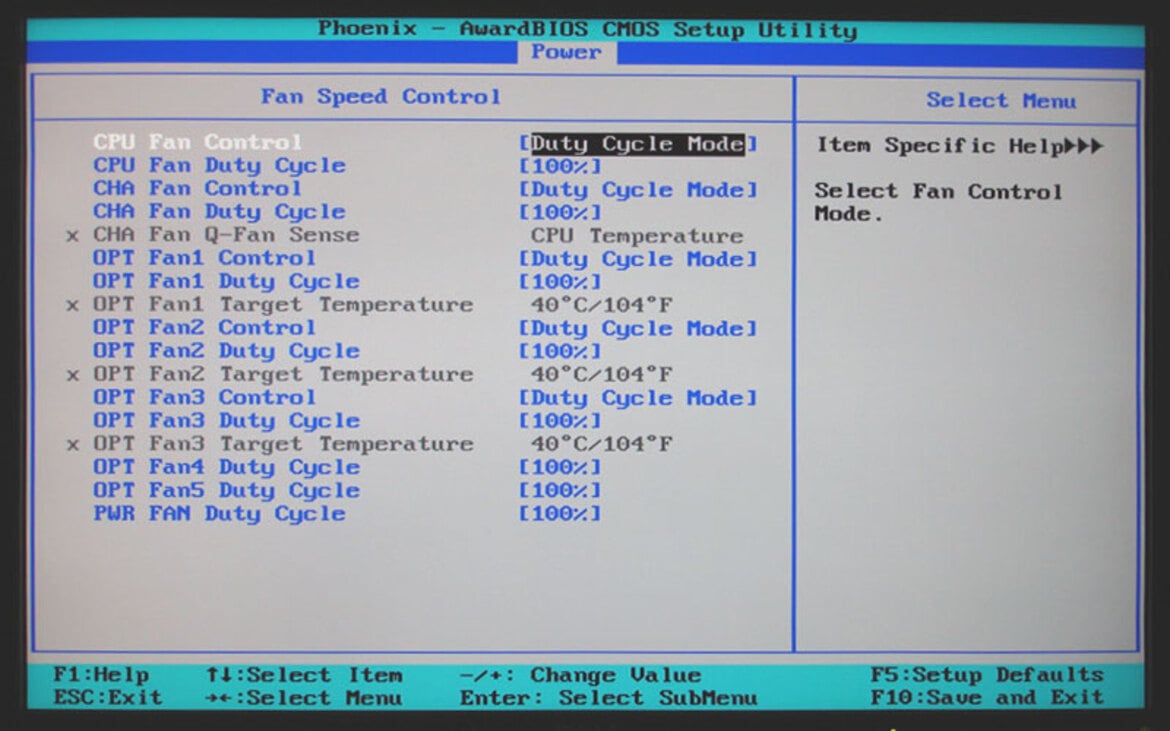Click the OPT Fan3 Target Temperature 40°C/104°F value
Viewport: 1170px width, 731px height.
tap(601, 444)
